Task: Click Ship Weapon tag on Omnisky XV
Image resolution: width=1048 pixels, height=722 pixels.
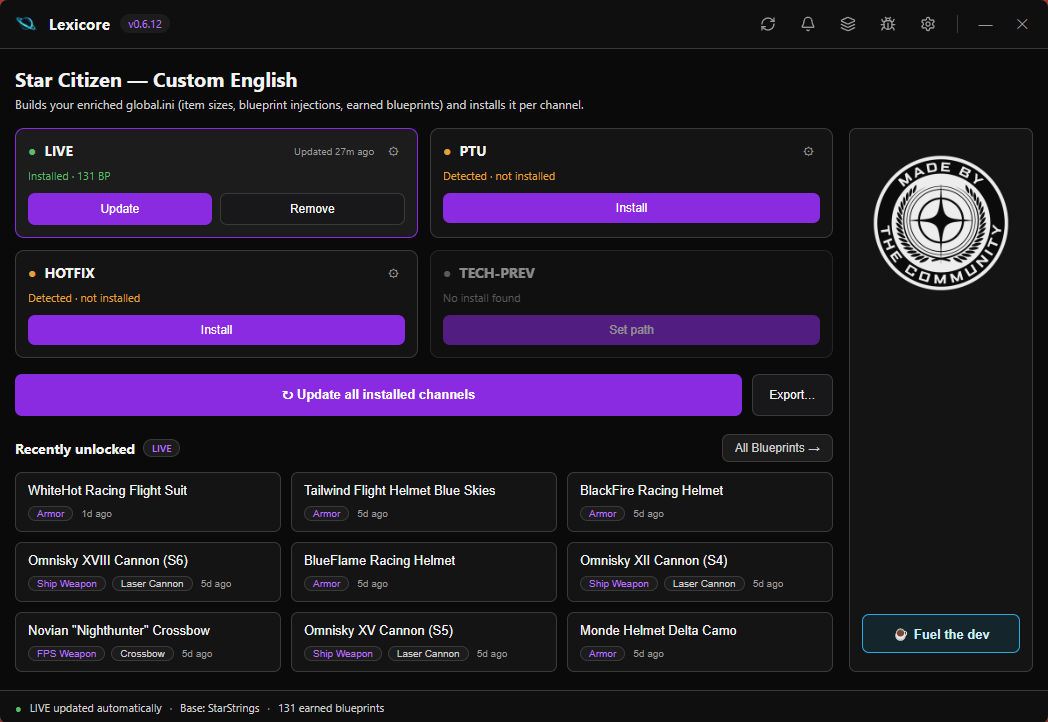Action: (343, 654)
